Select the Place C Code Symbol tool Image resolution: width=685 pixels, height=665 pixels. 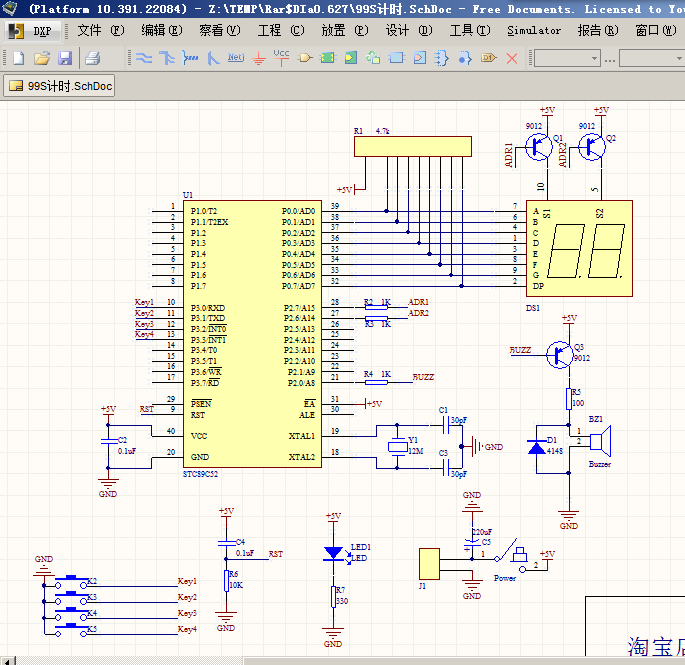[397, 58]
